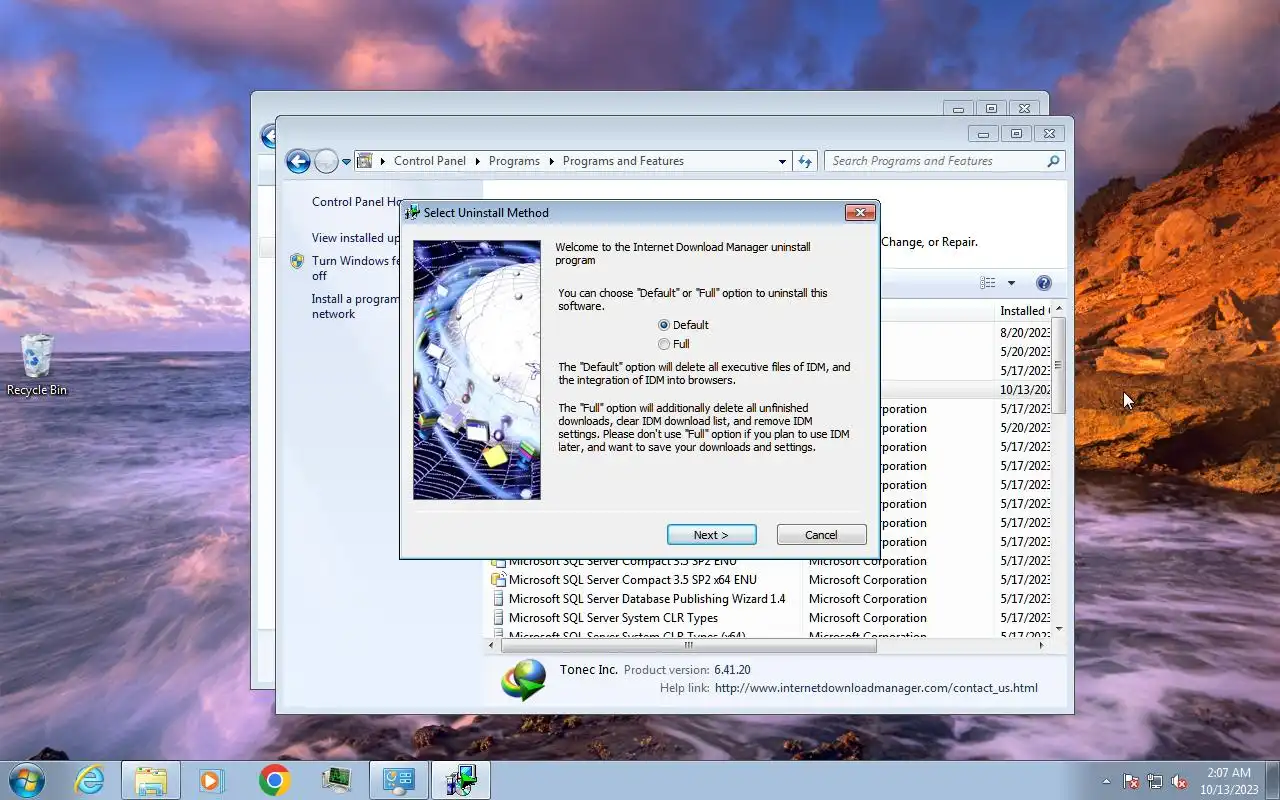Click the Windows features shield icon
This screenshot has height=800, width=1280.
point(297,261)
